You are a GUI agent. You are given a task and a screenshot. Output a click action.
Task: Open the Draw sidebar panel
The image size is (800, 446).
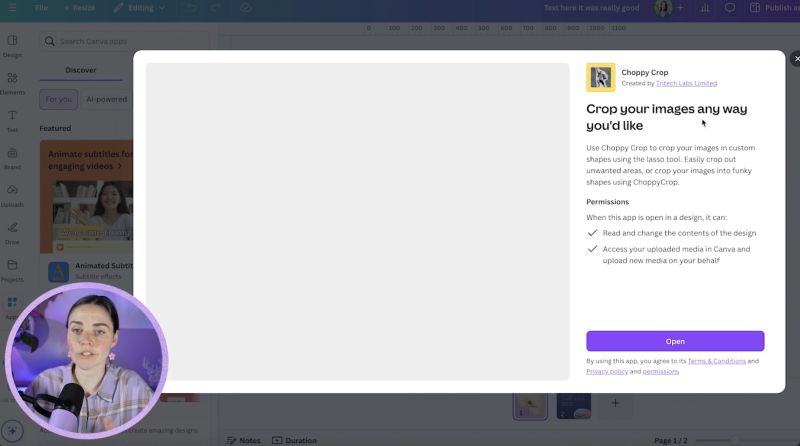tap(12, 233)
